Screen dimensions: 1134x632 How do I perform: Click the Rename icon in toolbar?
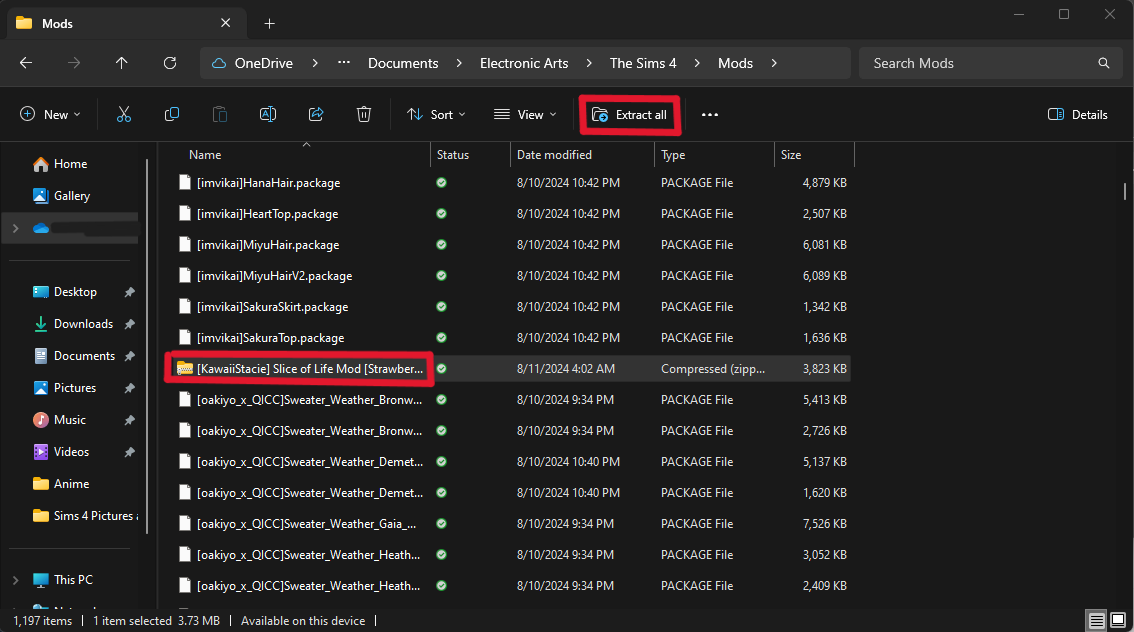pyautogui.click(x=268, y=115)
